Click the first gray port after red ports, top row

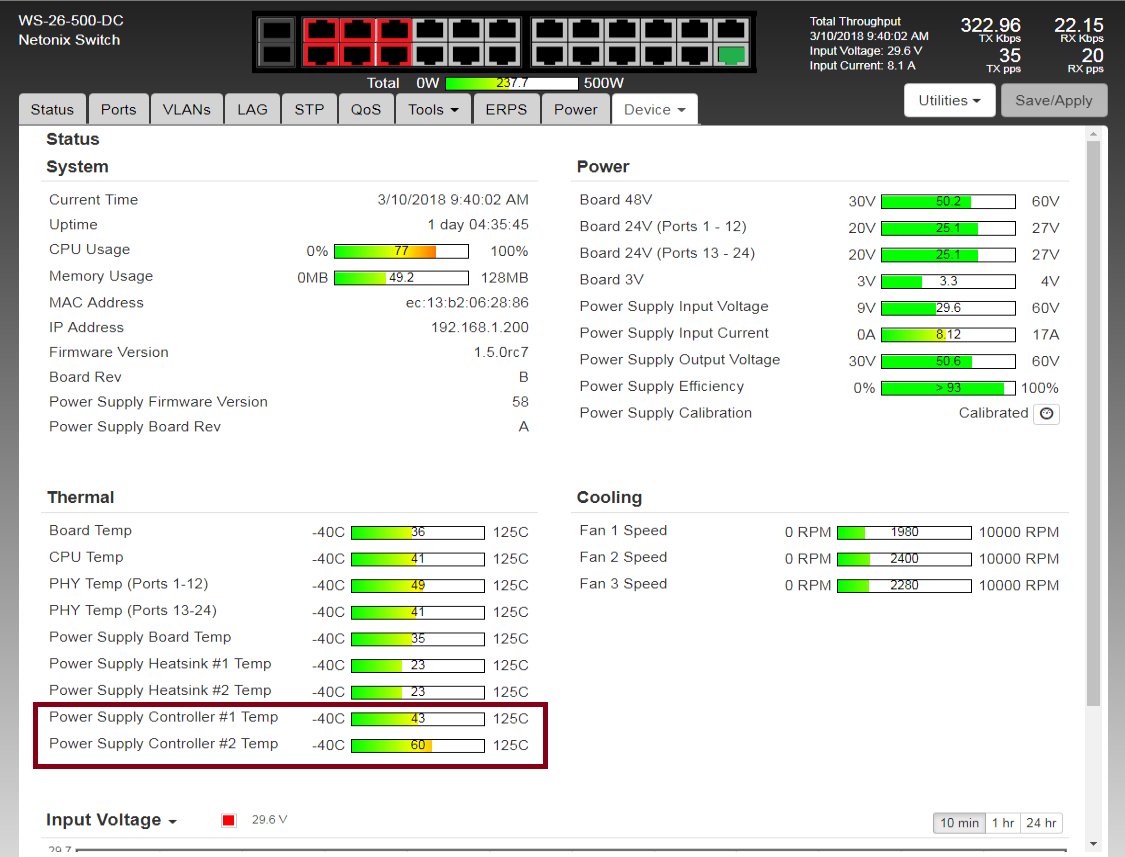[431, 30]
